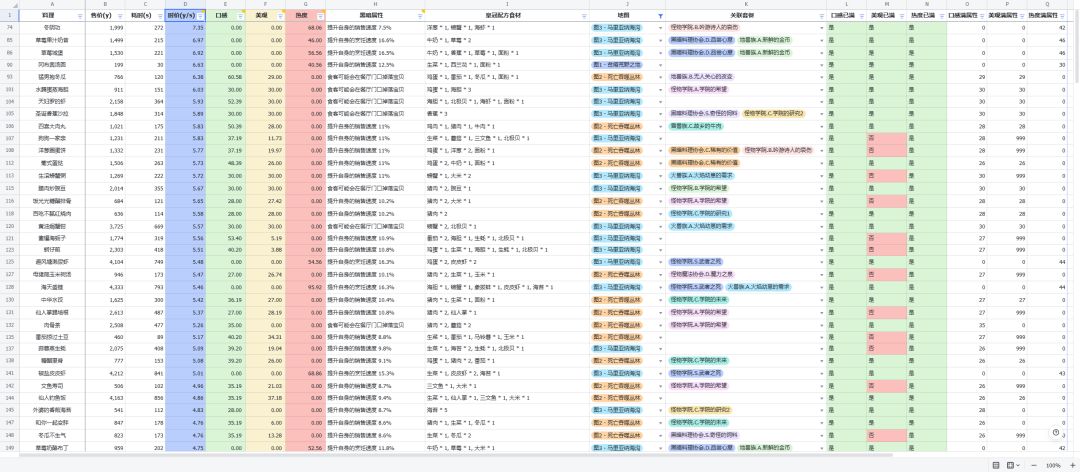Select cell with value 7.35 in column D
The width and height of the screenshot is (1080, 472).
[185, 28]
